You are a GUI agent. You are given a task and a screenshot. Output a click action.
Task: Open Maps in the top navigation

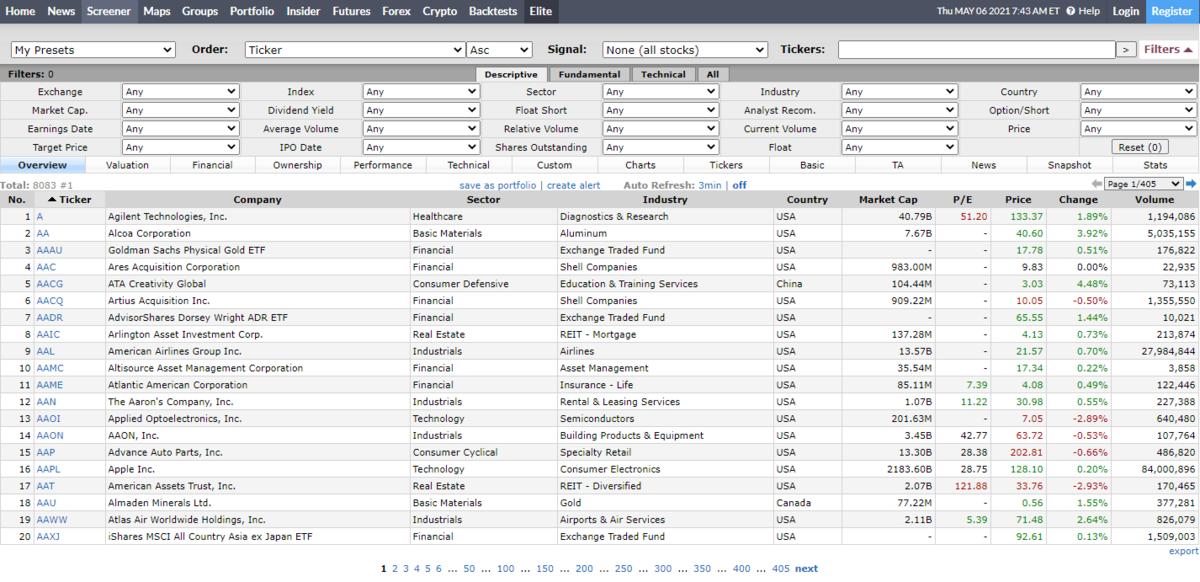156,11
